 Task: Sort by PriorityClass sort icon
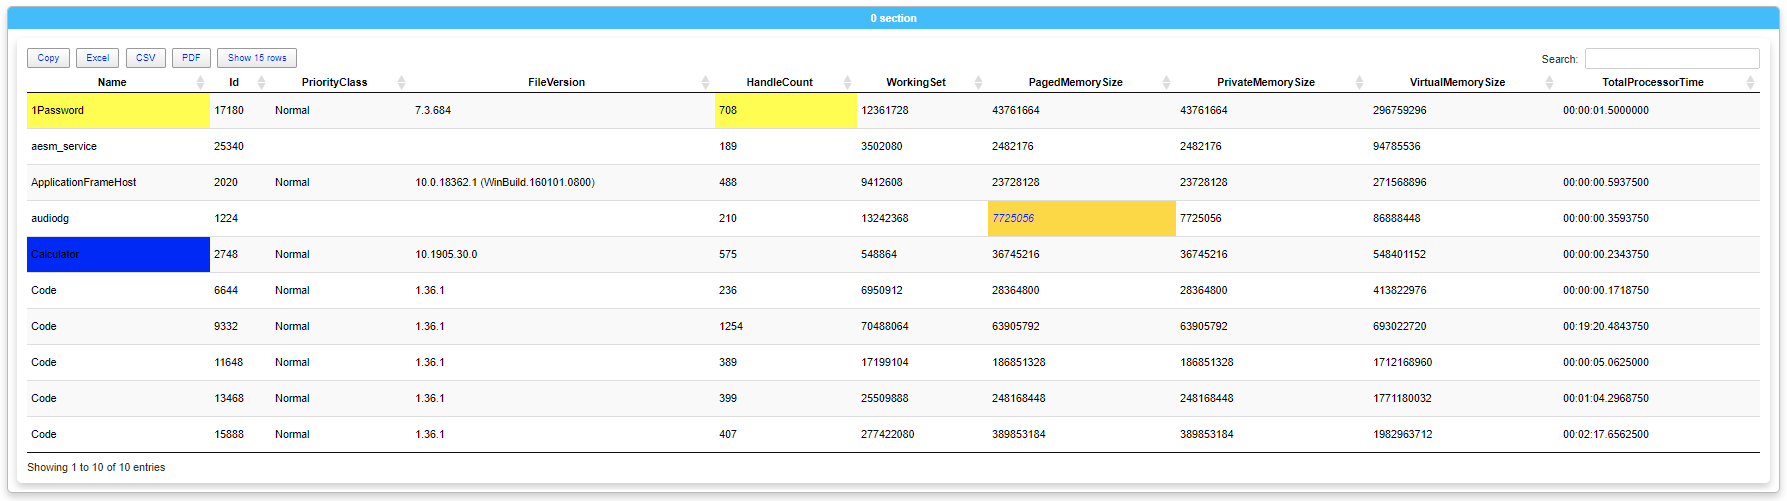pos(401,83)
